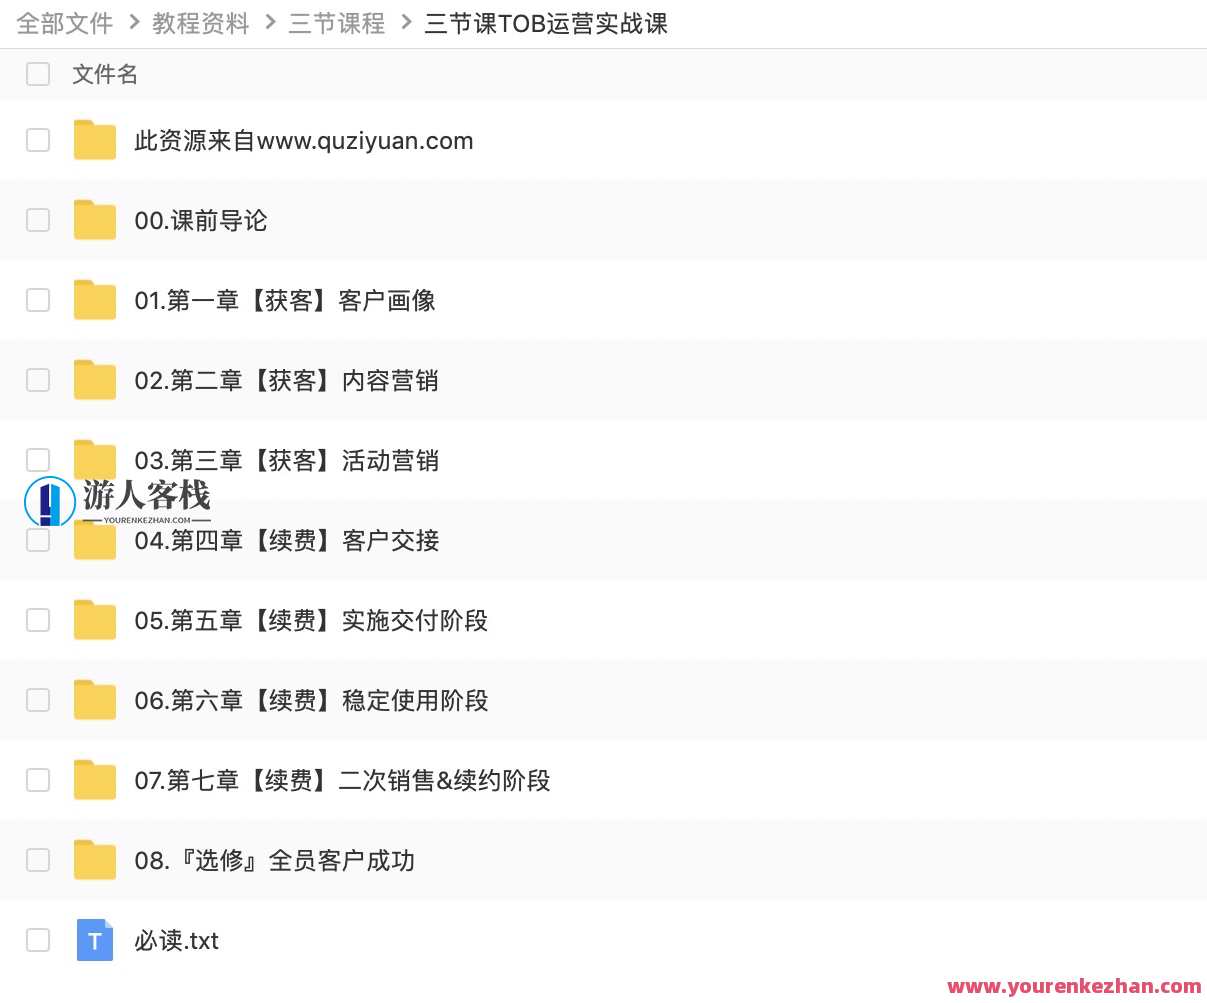Check the box for 必读.txt

(x=38, y=940)
